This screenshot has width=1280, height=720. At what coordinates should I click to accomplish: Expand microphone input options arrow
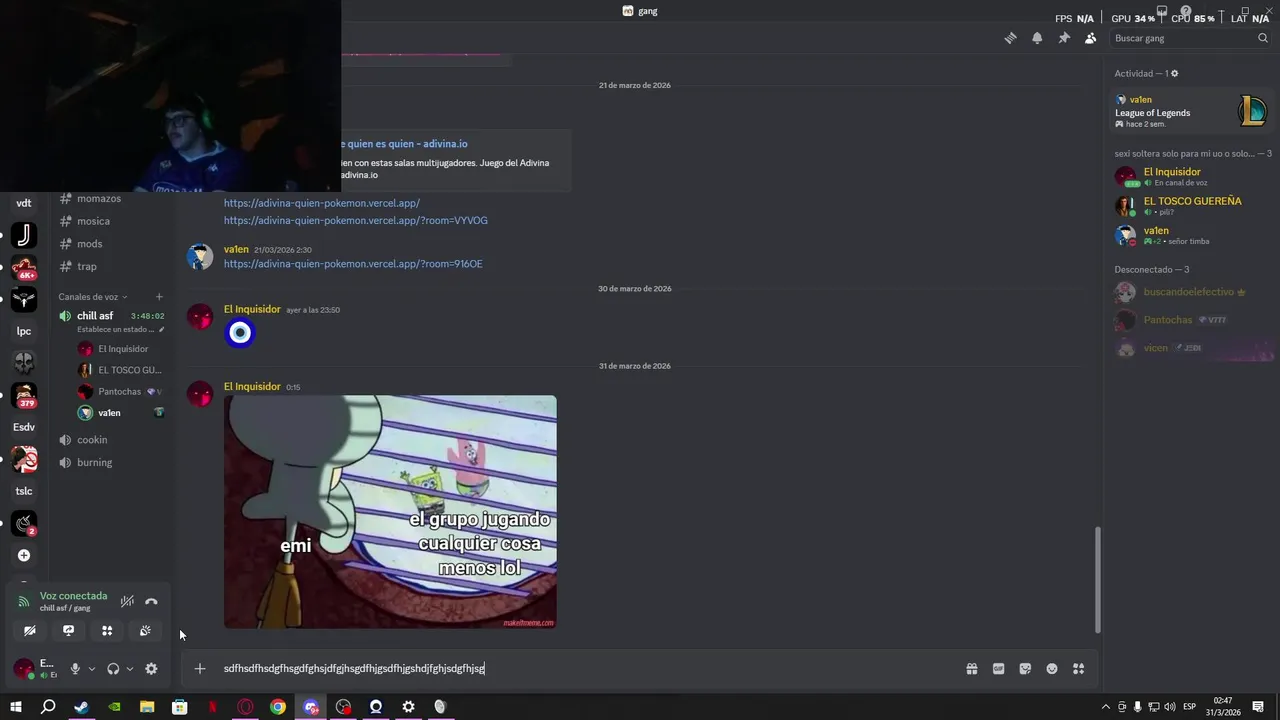coord(91,669)
